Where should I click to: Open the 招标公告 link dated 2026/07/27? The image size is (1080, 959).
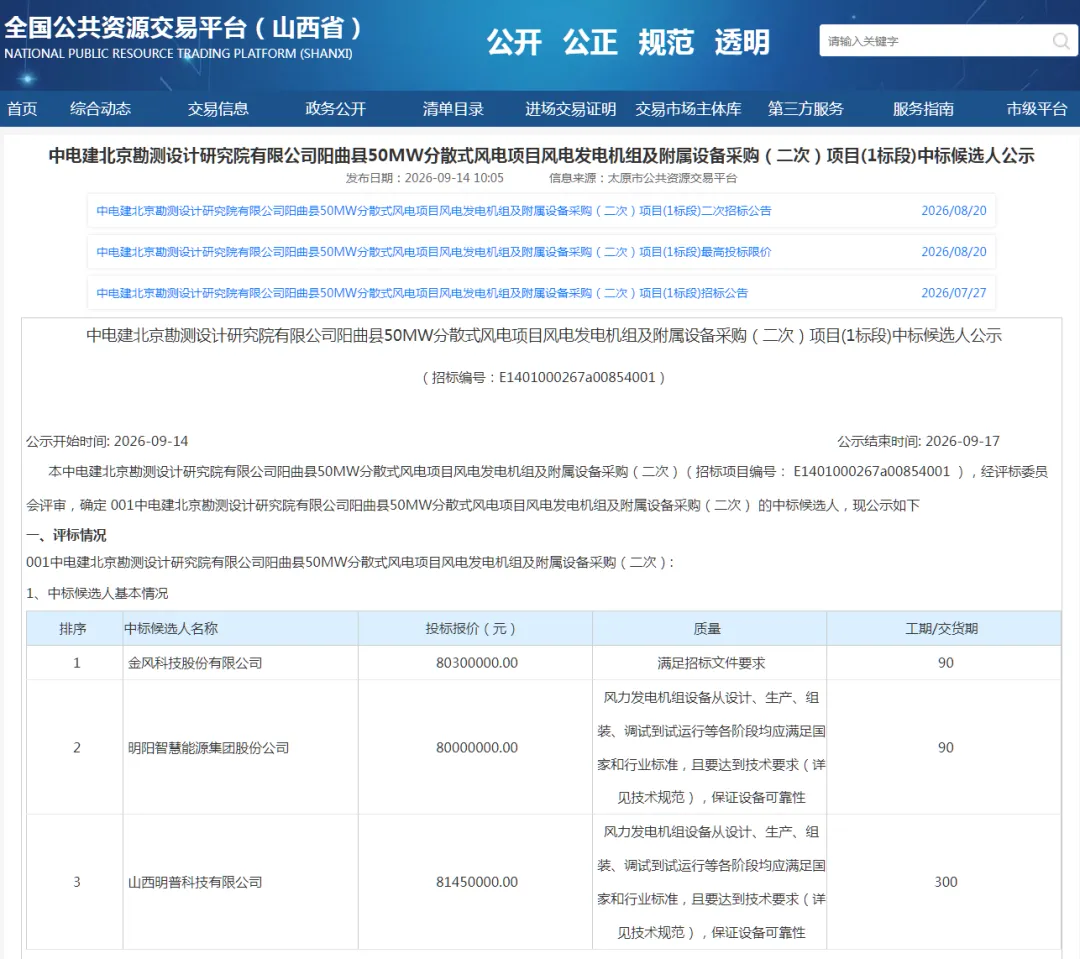tap(422, 293)
